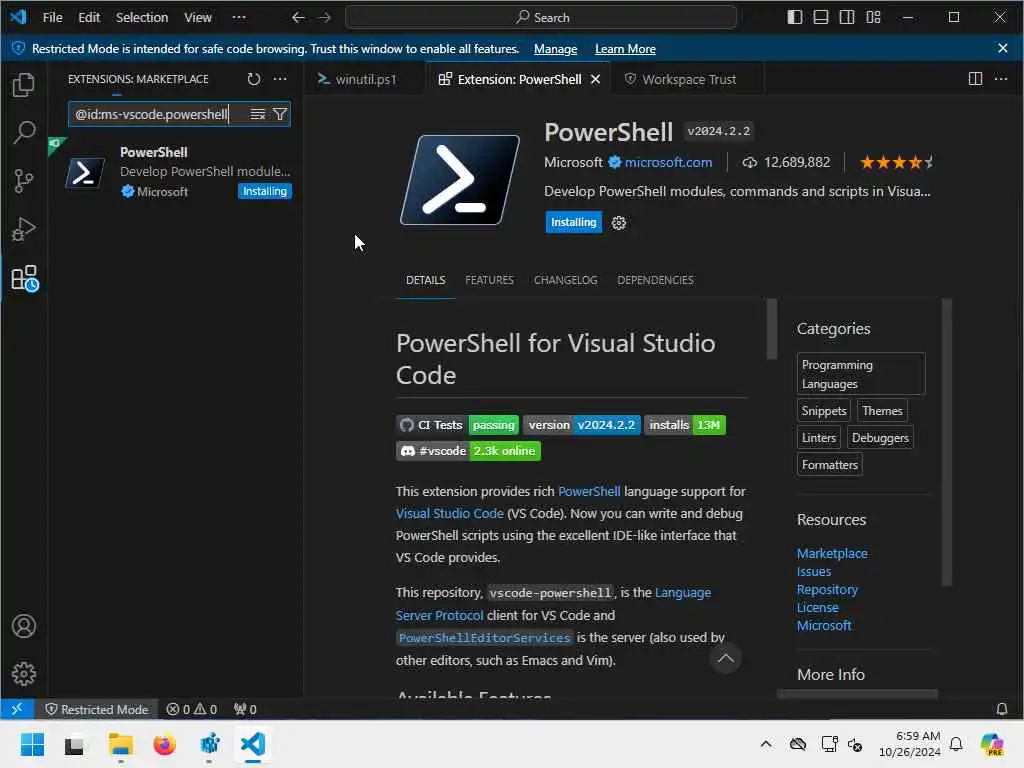The height and width of the screenshot is (768, 1024).
Task: Open the Extensions view icon
Action: pos(25,278)
